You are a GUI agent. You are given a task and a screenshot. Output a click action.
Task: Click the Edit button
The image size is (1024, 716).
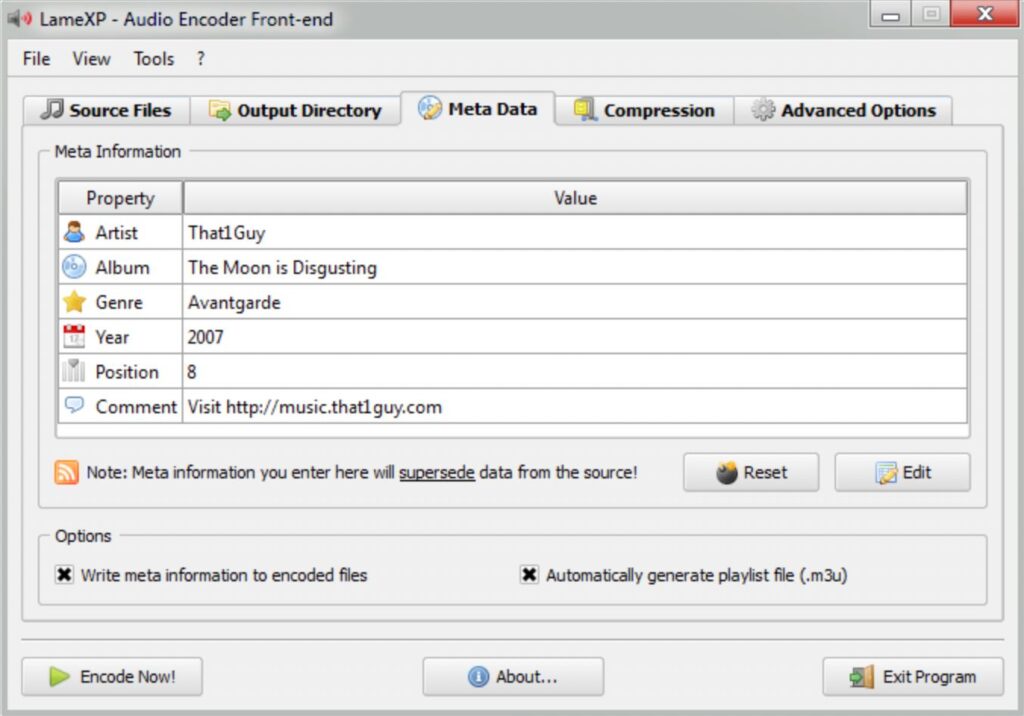(x=903, y=472)
